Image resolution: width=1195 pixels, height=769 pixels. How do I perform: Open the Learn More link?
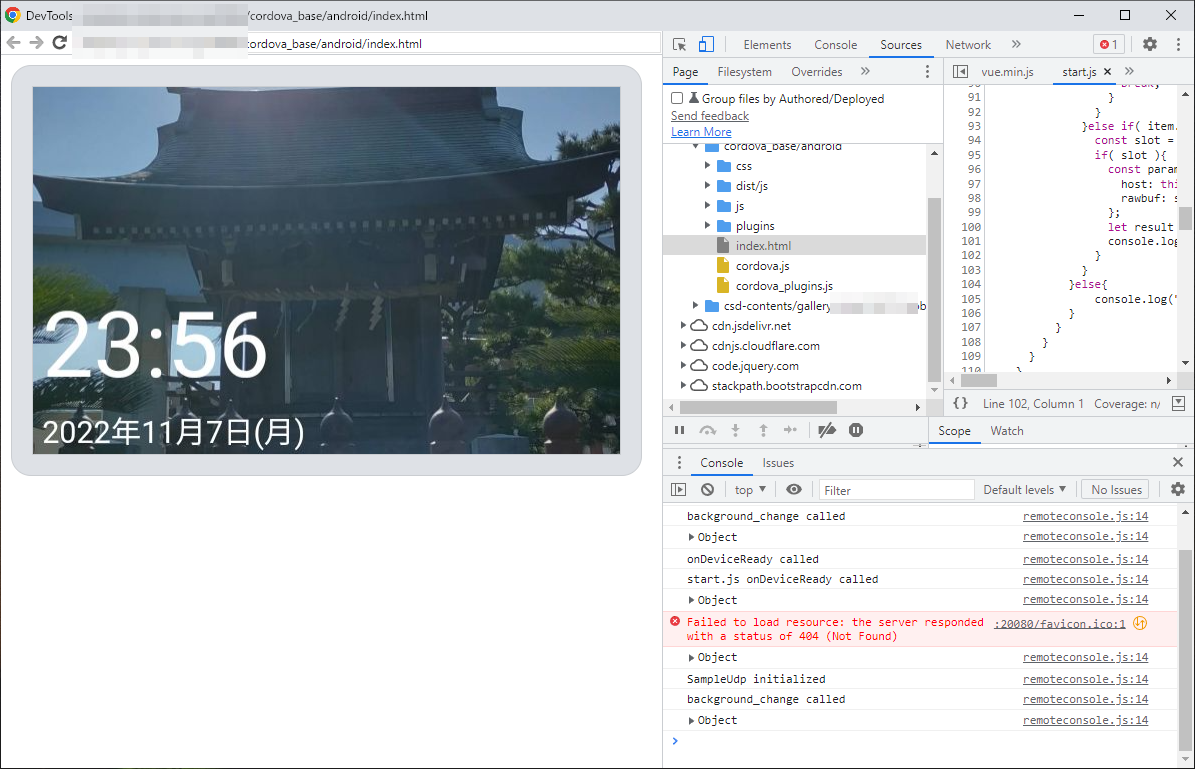700,132
